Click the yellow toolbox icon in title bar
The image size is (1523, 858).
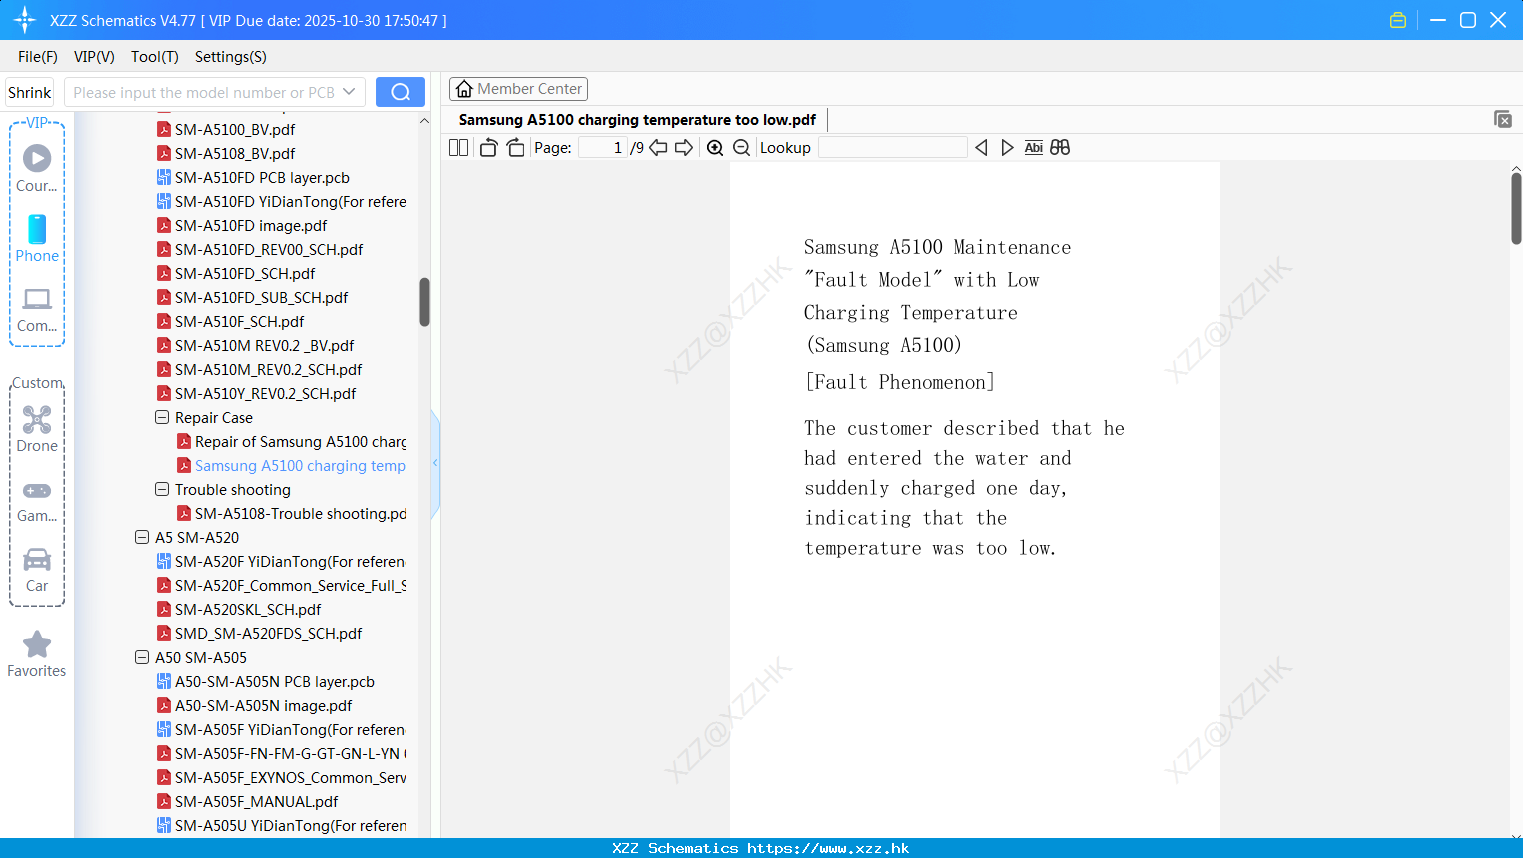coord(1398,20)
